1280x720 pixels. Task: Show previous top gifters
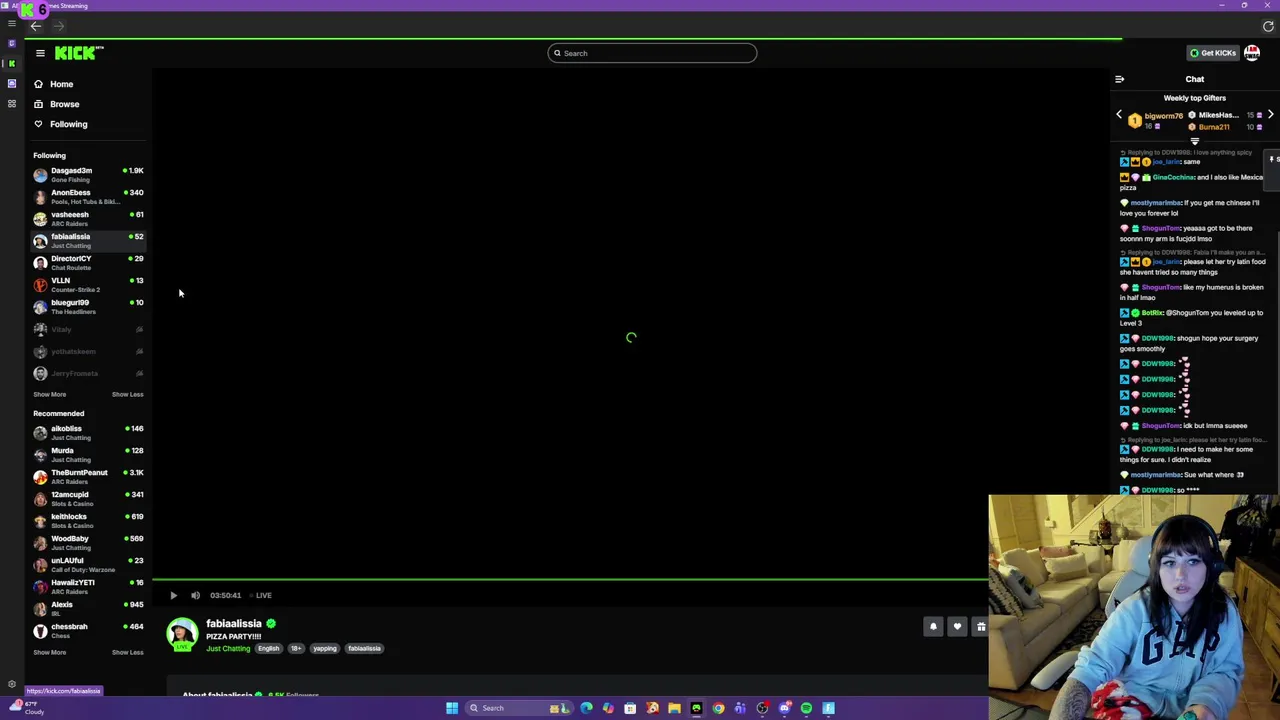pyautogui.click(x=1119, y=115)
